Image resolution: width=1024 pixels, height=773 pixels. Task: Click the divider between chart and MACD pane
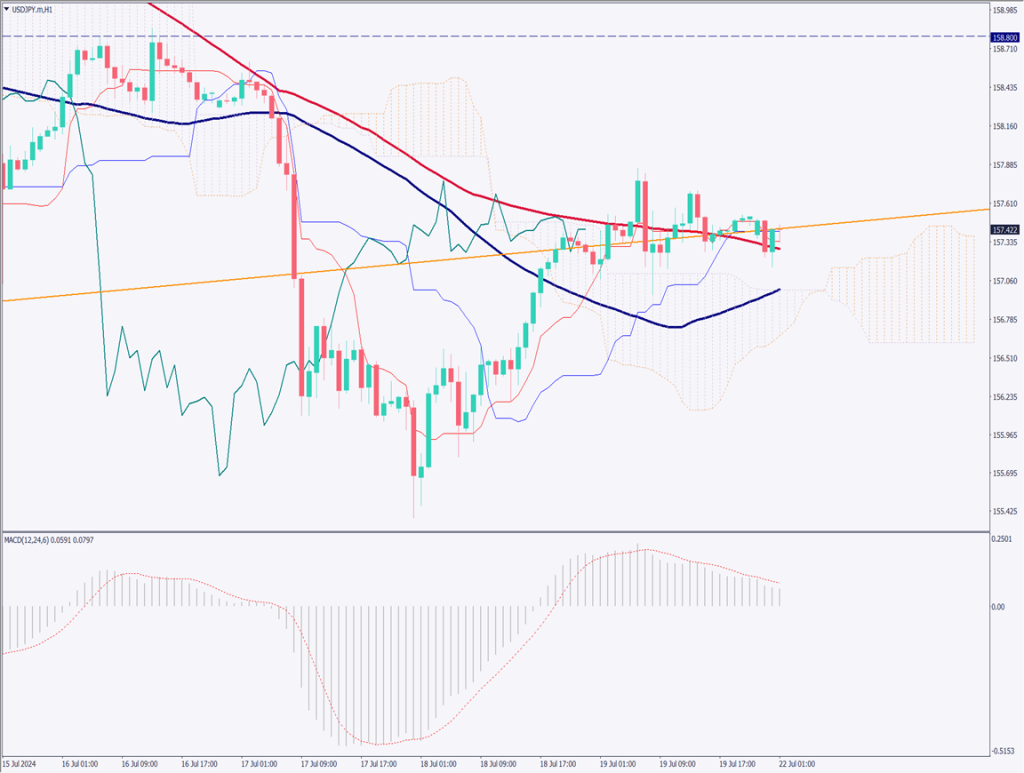[500, 529]
